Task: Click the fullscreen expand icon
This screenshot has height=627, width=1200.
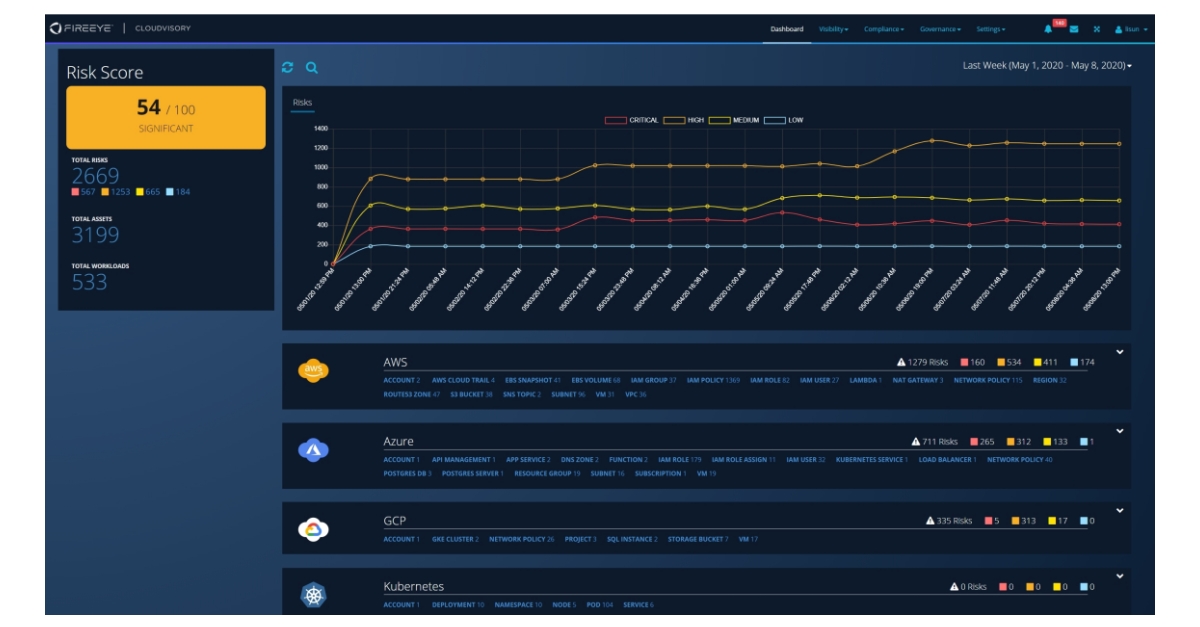Action: click(1097, 29)
